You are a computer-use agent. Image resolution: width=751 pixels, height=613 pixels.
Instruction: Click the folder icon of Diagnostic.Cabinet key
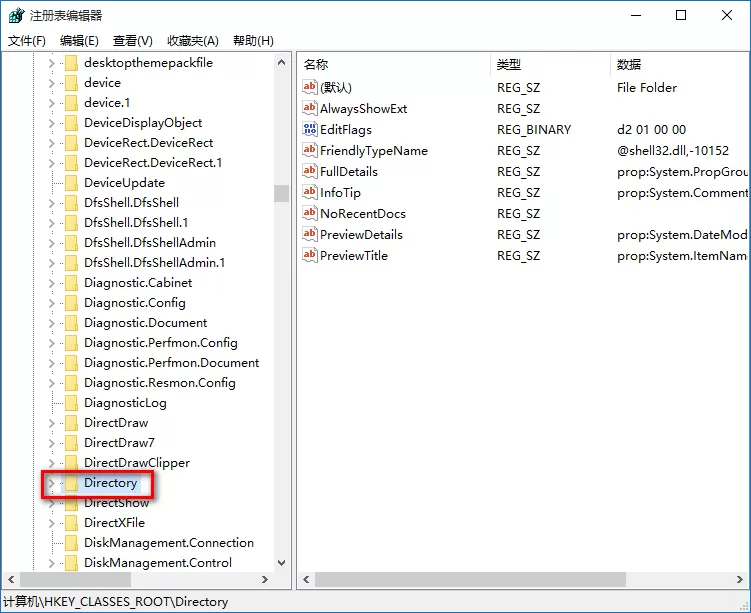pyautogui.click(x=71, y=283)
